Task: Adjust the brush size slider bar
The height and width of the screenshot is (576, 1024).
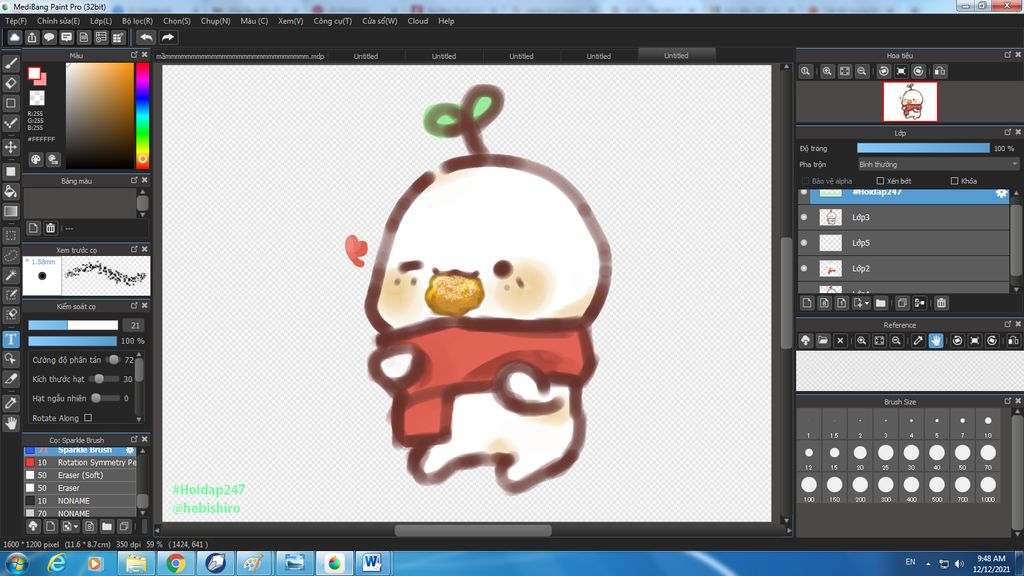Action: pyautogui.click(x=73, y=325)
